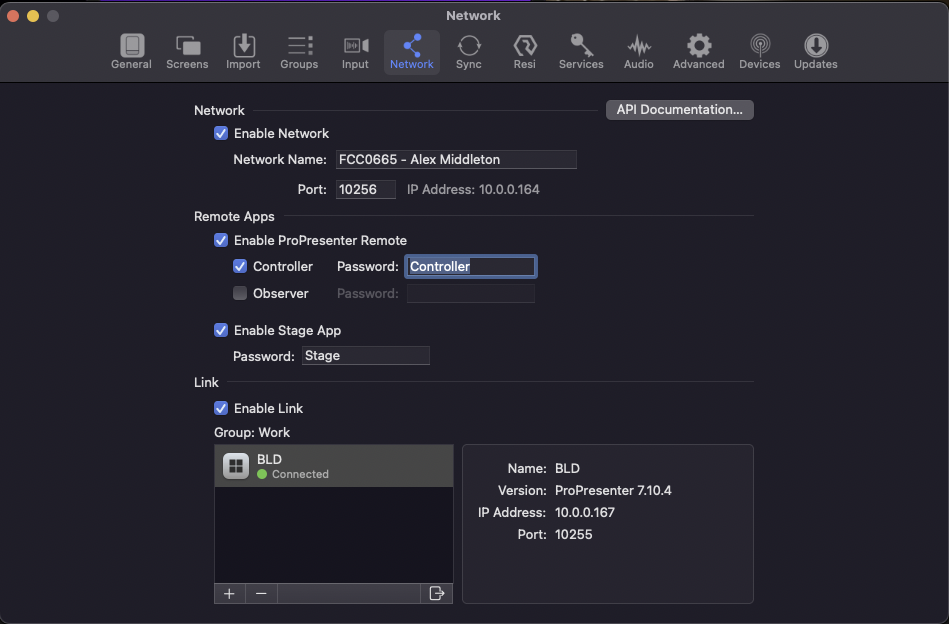Open the Input preferences pane

tap(355, 52)
